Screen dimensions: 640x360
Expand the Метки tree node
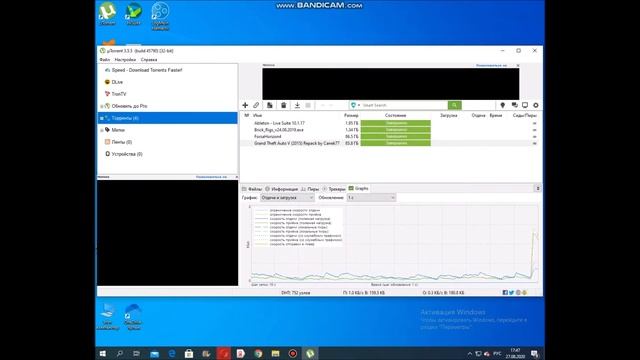click(102, 130)
